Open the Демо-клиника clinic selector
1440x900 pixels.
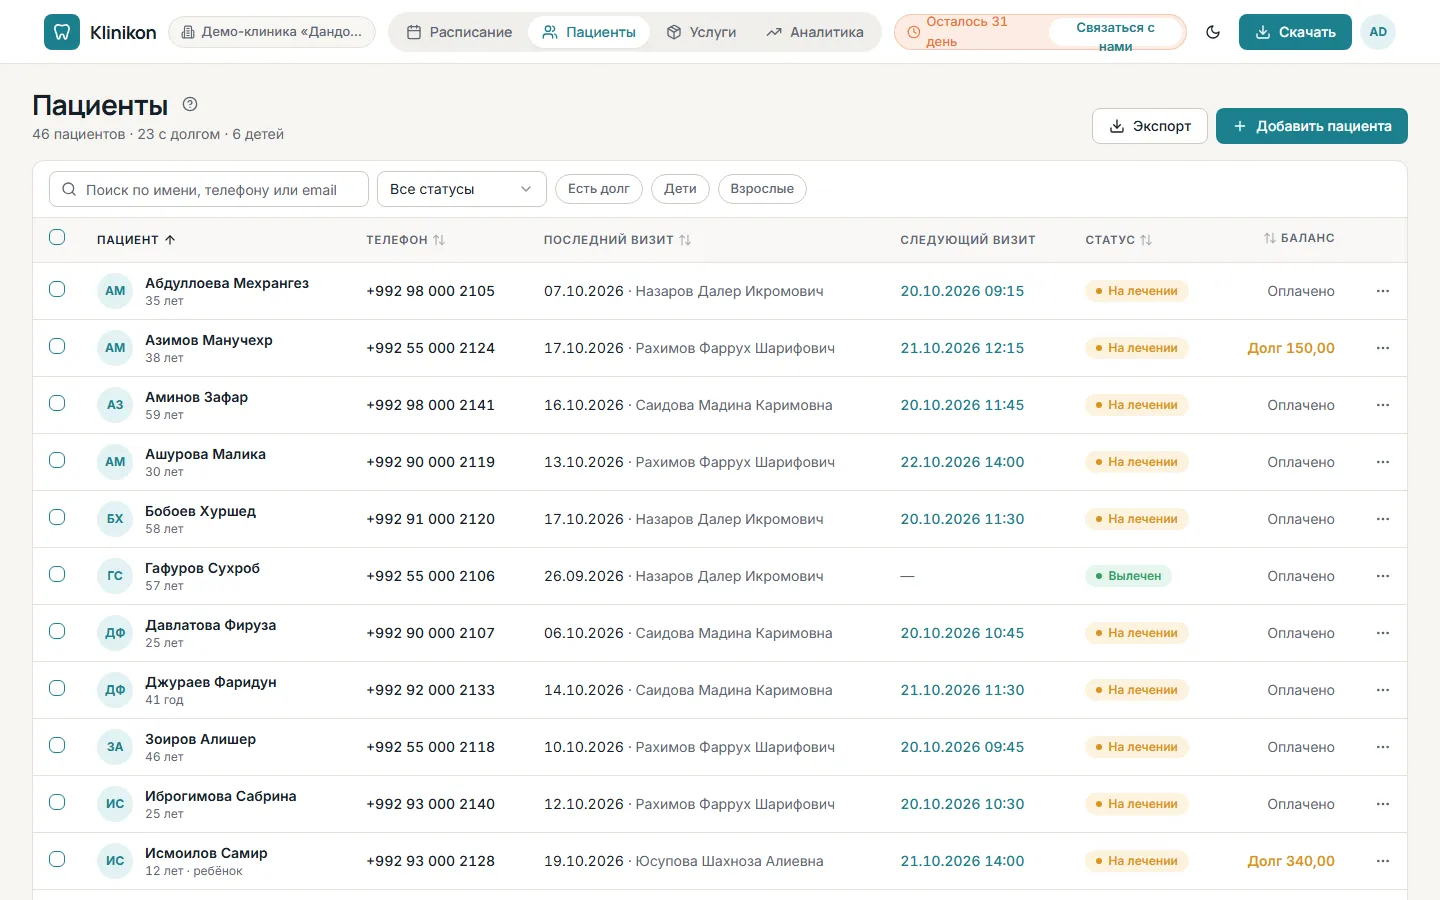[x=272, y=32]
